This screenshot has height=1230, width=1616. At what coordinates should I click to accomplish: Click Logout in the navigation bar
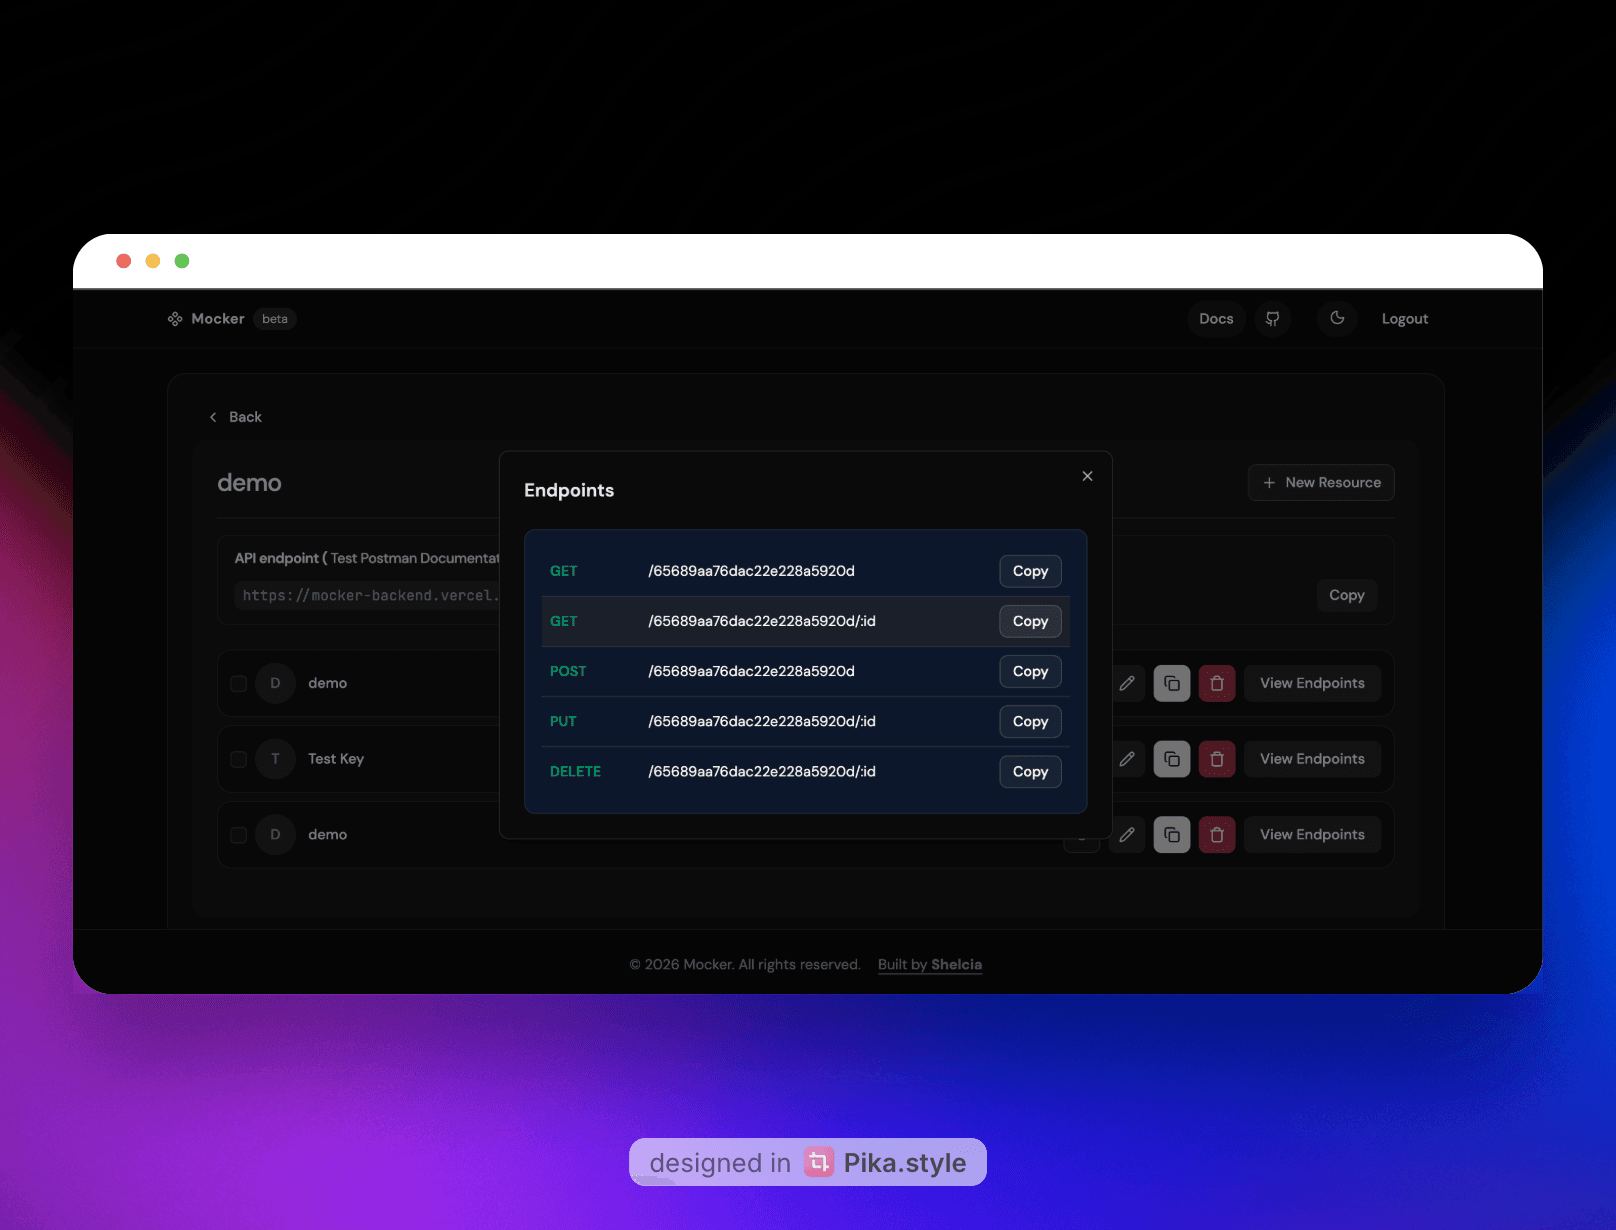point(1404,318)
